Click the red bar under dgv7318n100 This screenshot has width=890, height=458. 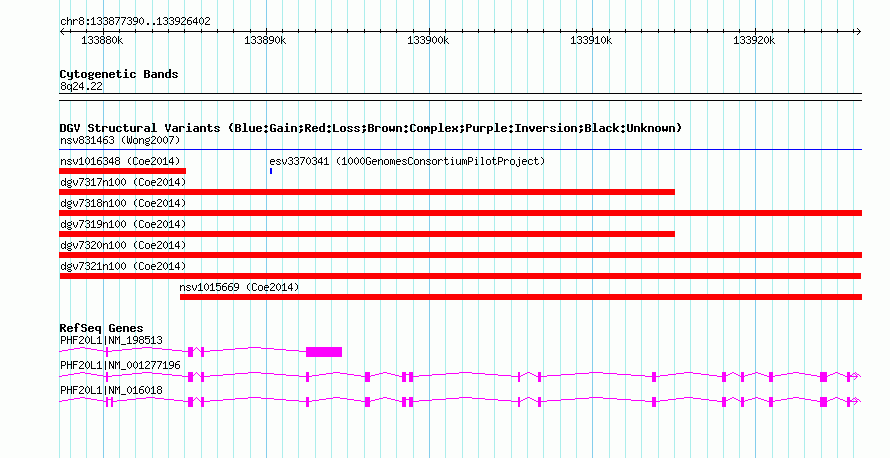[x=460, y=213]
